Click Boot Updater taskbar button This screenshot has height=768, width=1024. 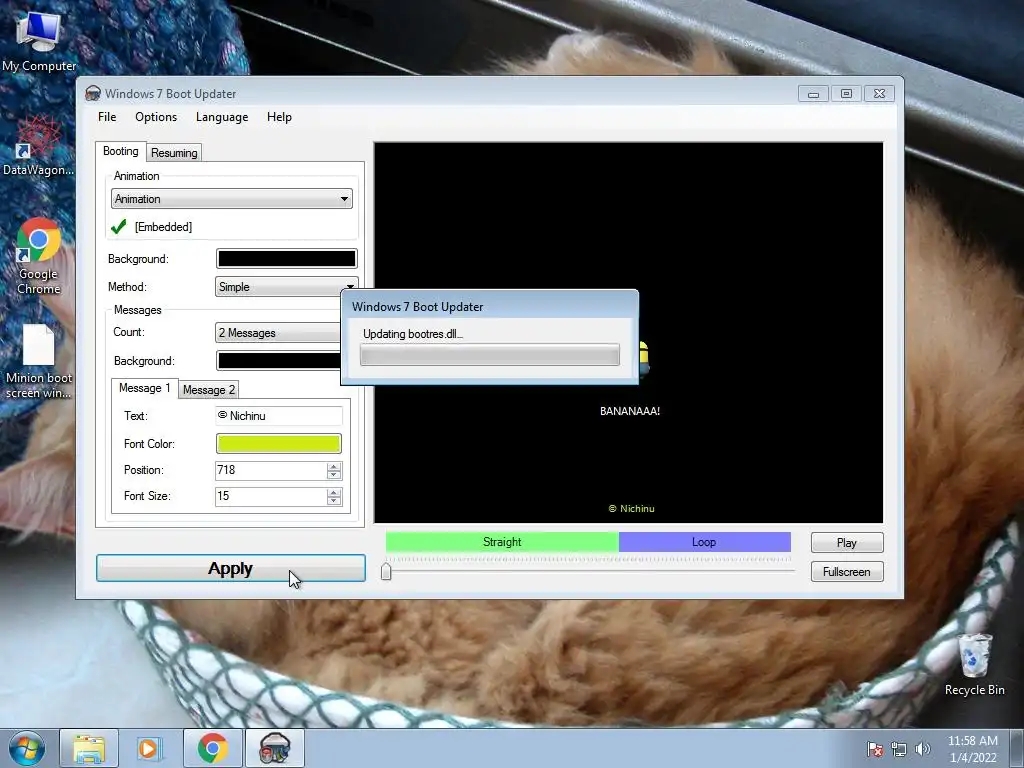point(274,748)
